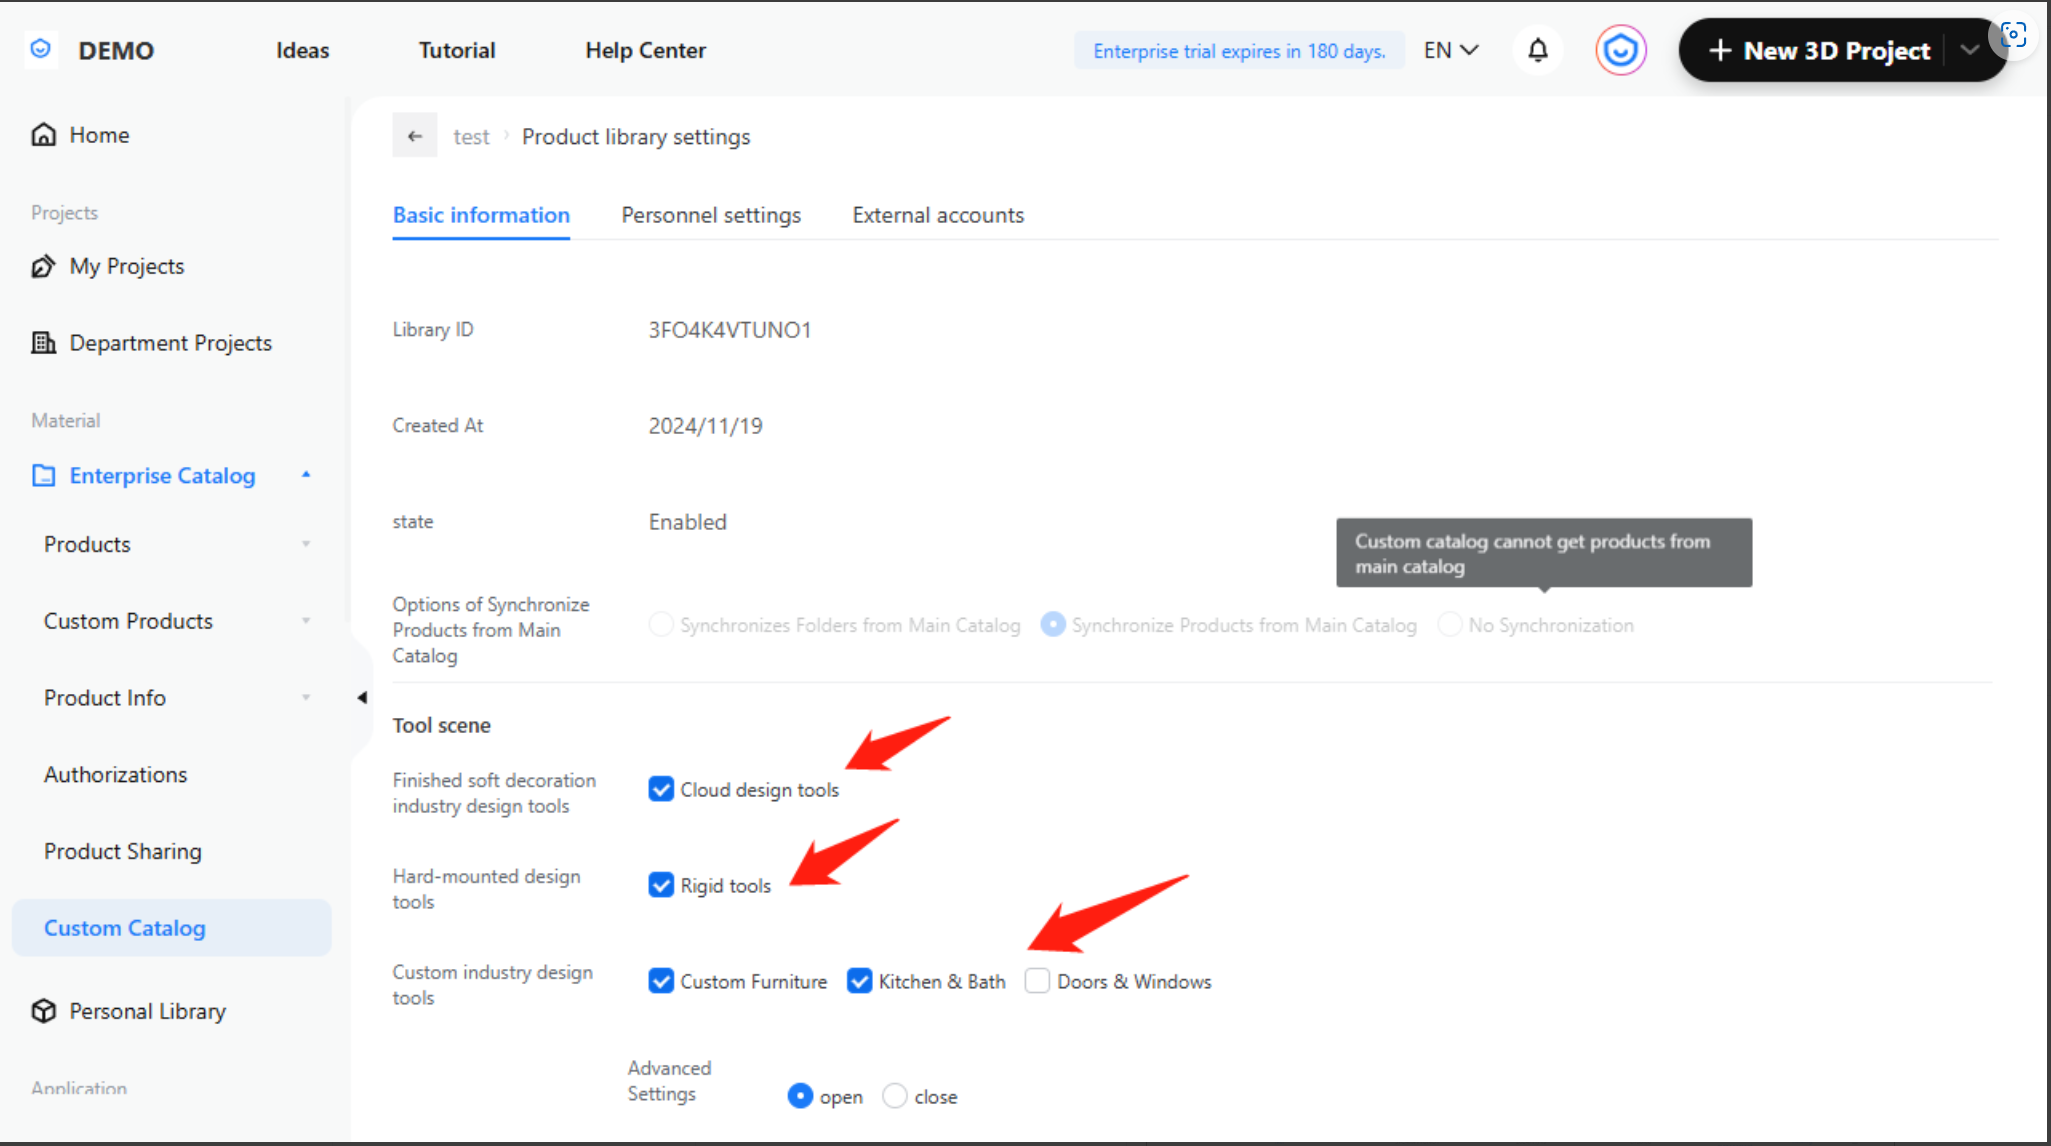Expand the Products submenu arrow

[306, 544]
